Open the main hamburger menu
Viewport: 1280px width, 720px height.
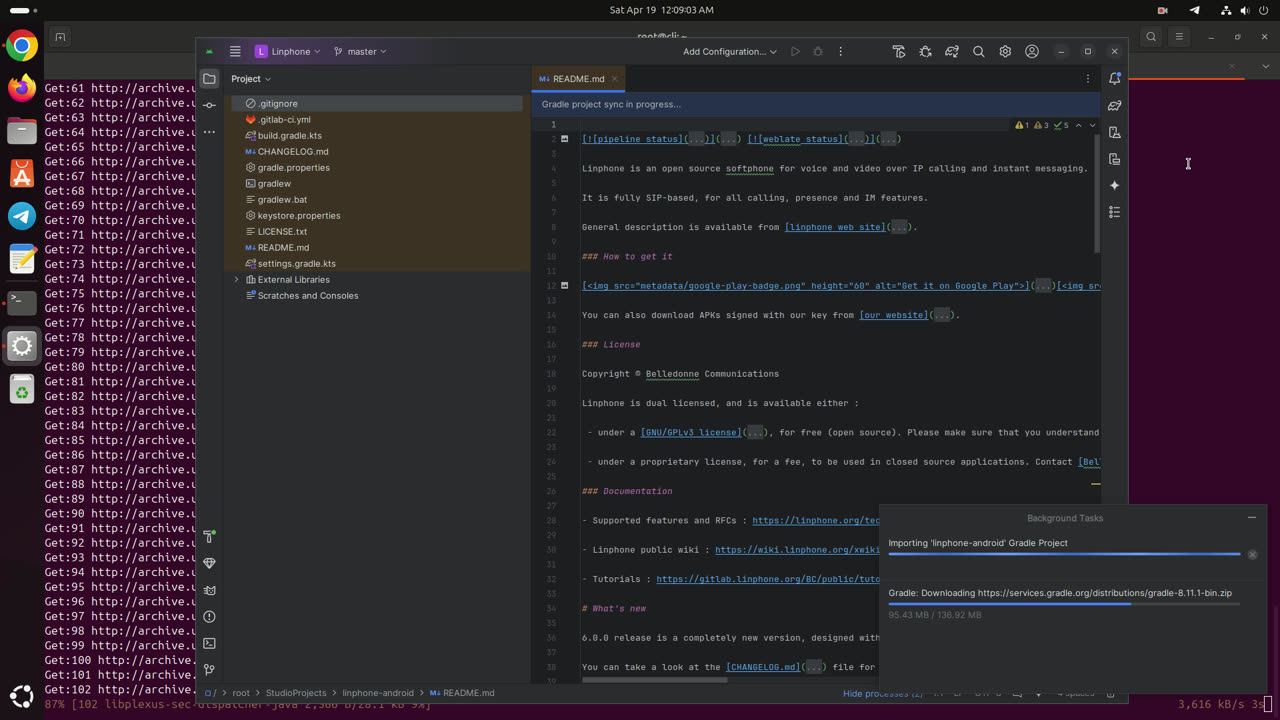(x=235, y=51)
